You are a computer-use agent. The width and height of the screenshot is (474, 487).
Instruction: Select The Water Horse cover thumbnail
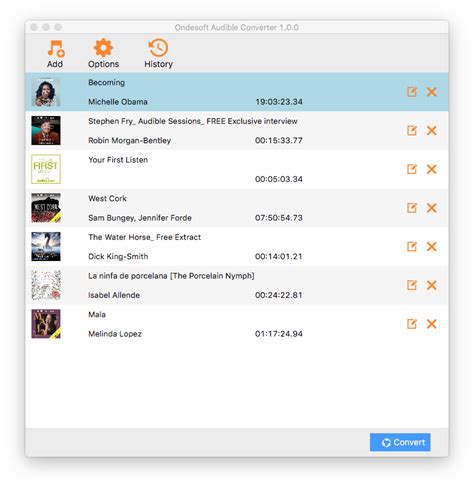[x=46, y=246]
